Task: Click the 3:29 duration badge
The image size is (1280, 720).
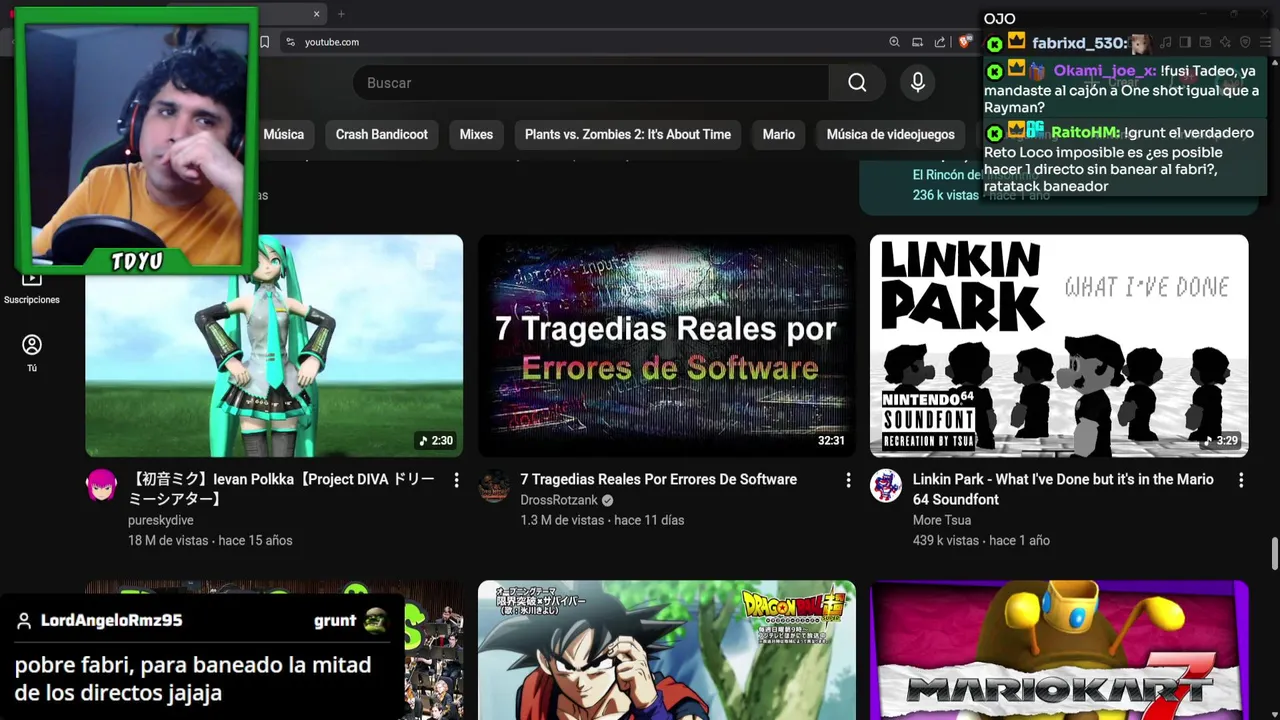Action: point(1220,441)
